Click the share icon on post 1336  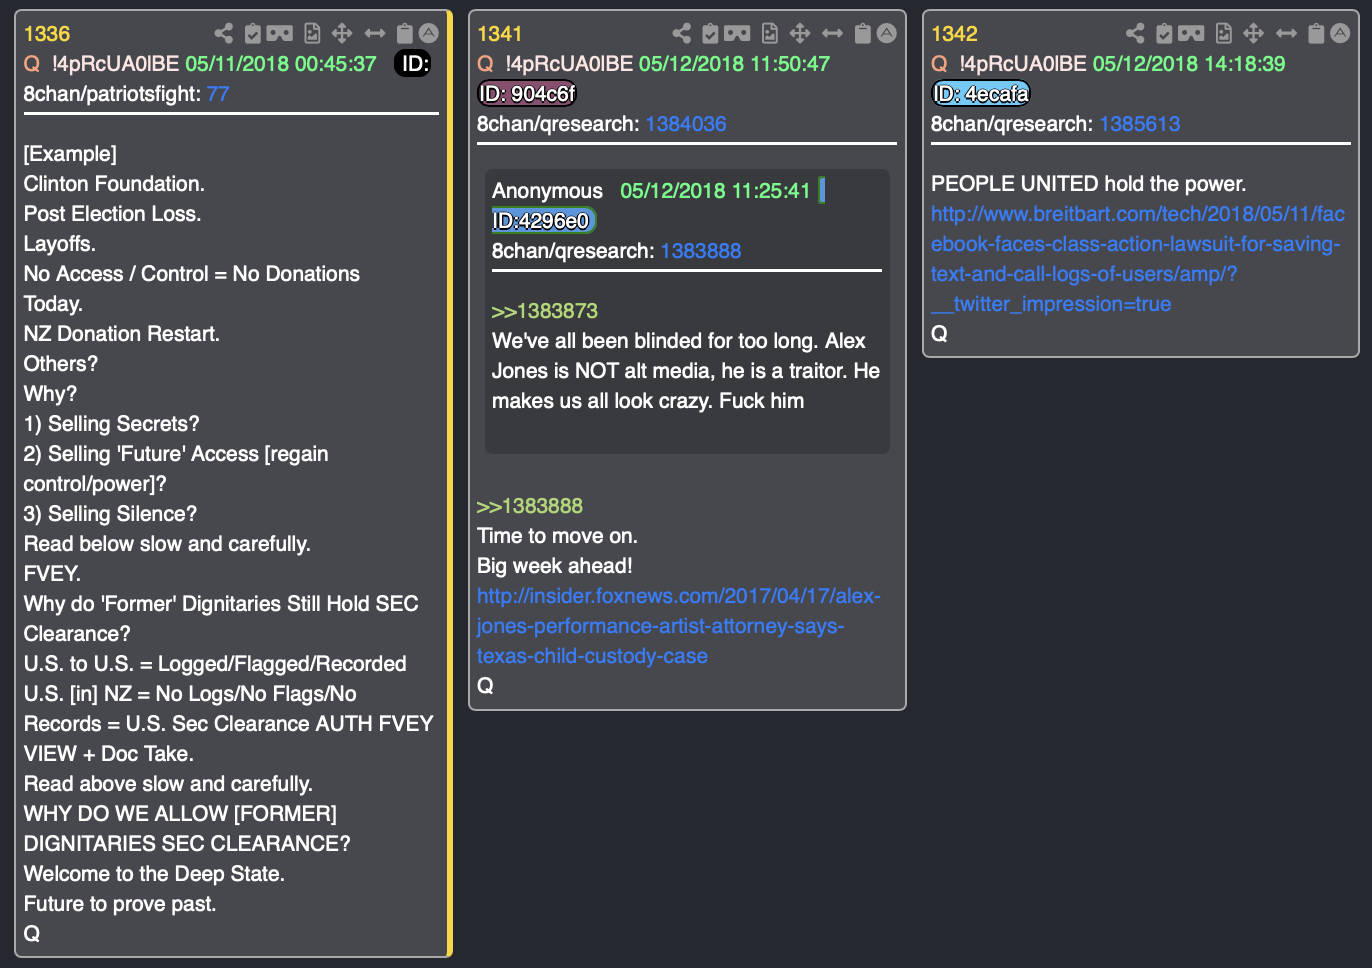click(224, 33)
